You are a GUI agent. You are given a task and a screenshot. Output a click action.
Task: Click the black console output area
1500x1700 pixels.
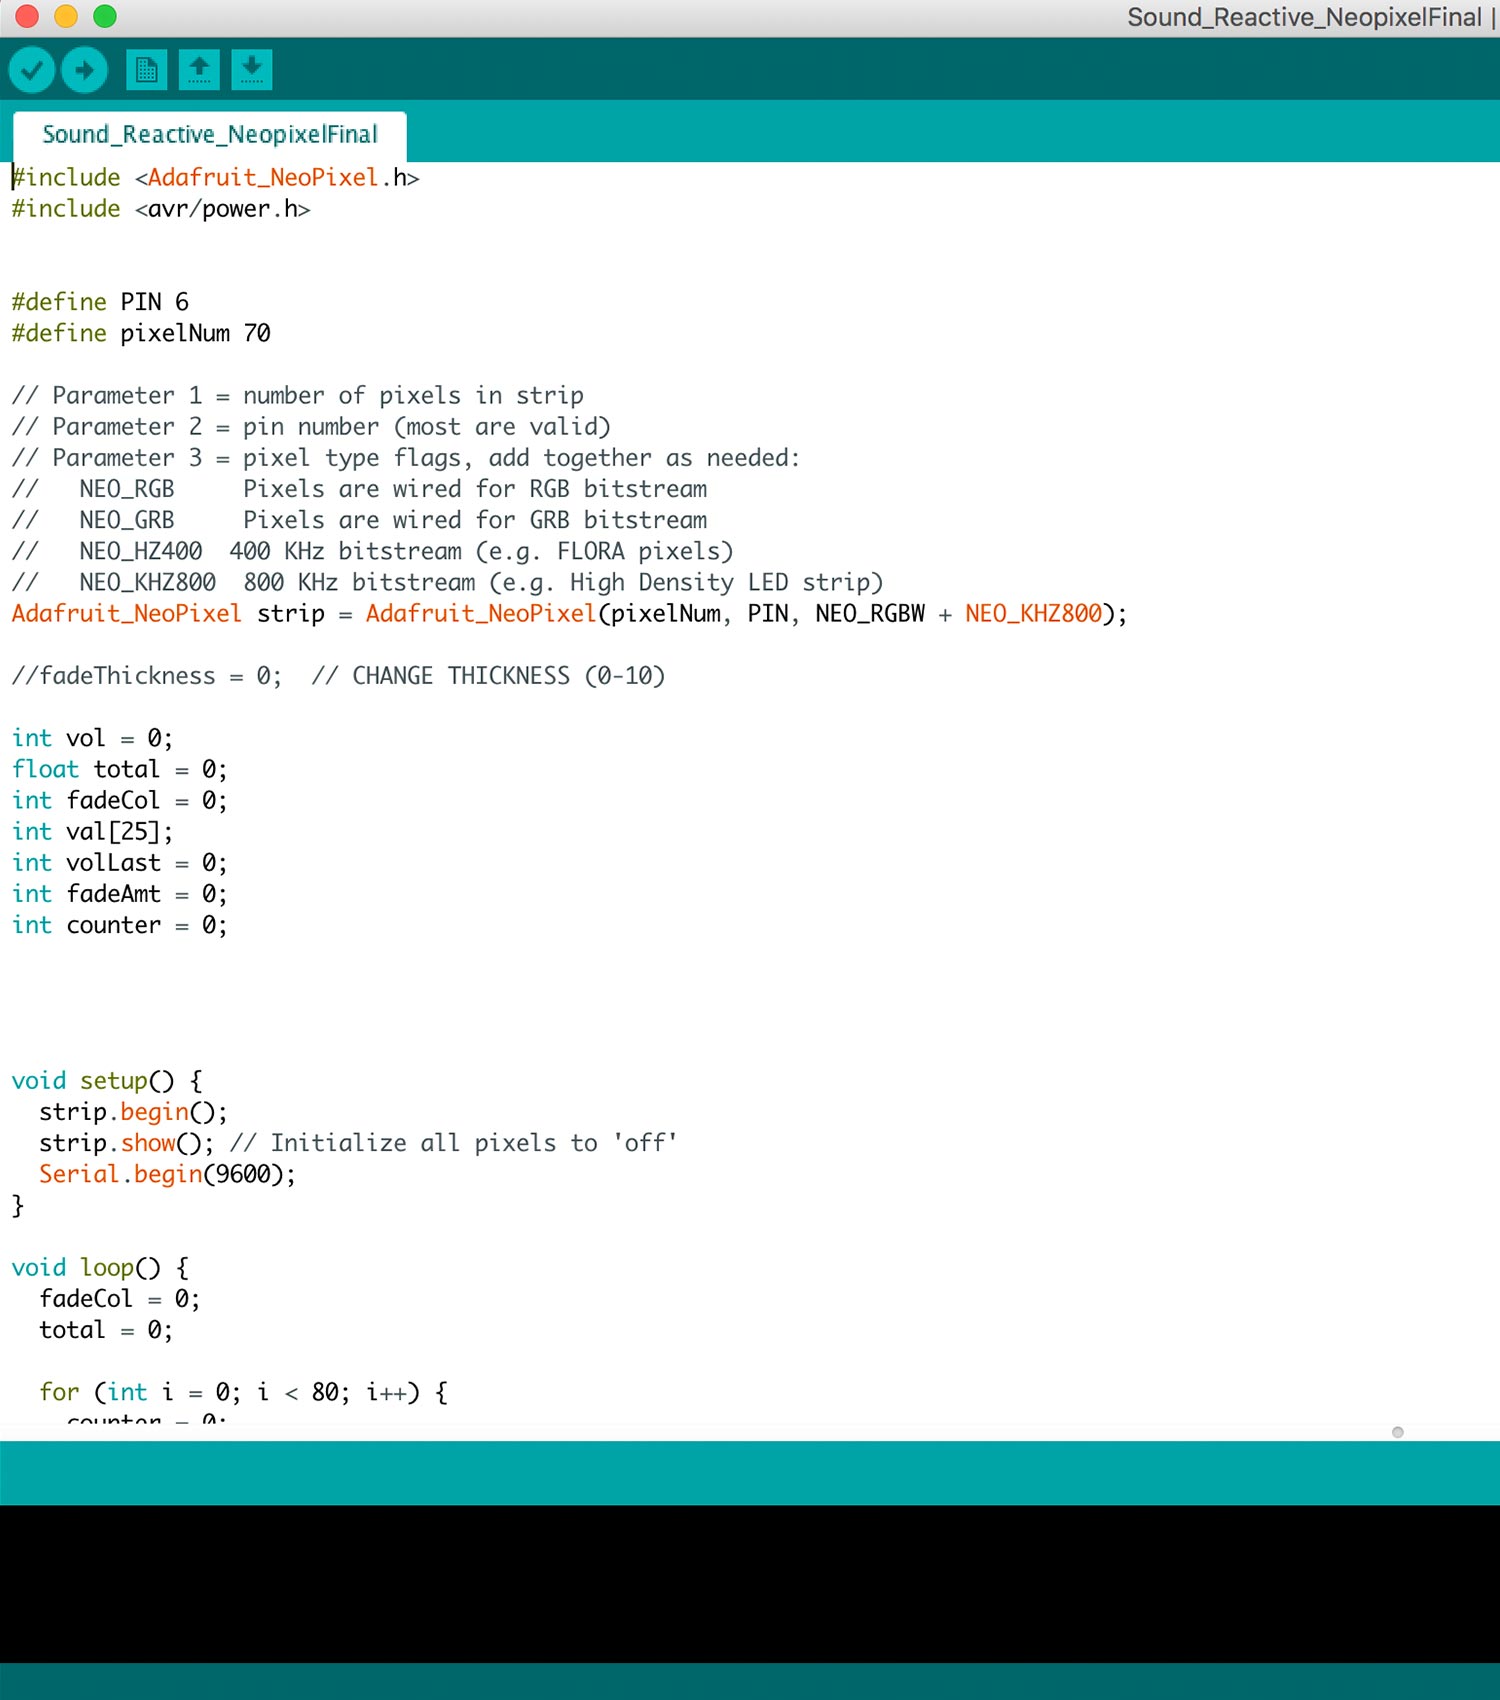click(750, 1584)
